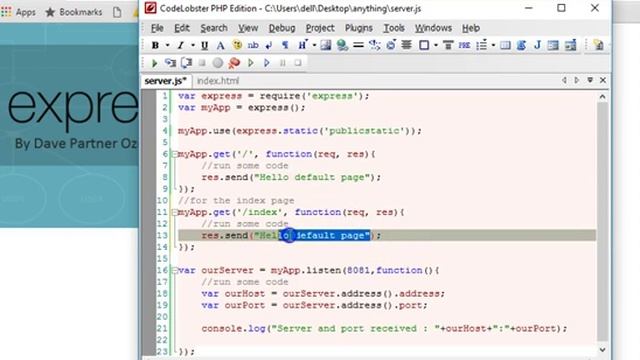Click the blue outlined play arrow icon
Image resolution: width=640 pixels, height=360 pixels.
[267, 63]
